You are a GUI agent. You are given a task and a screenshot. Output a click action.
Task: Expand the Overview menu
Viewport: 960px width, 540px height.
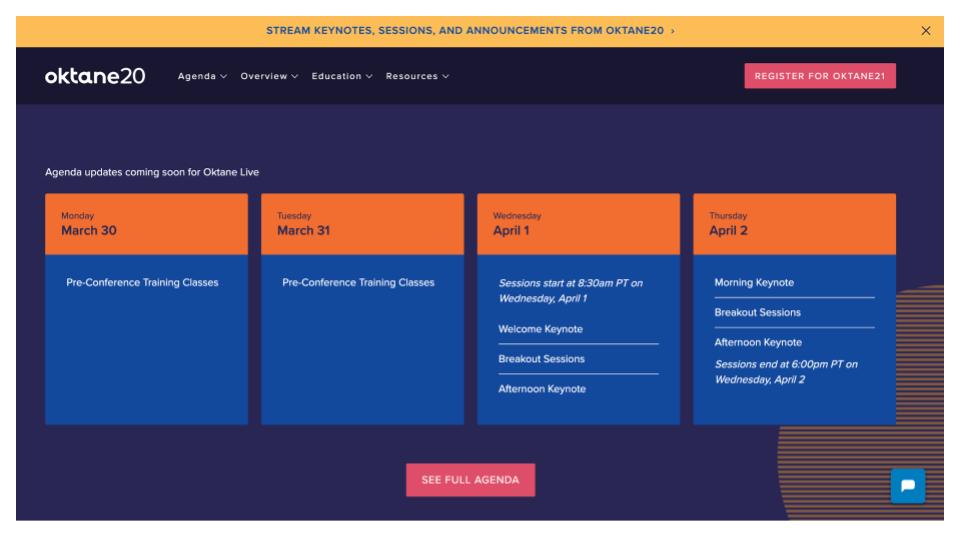pyautogui.click(x=269, y=76)
